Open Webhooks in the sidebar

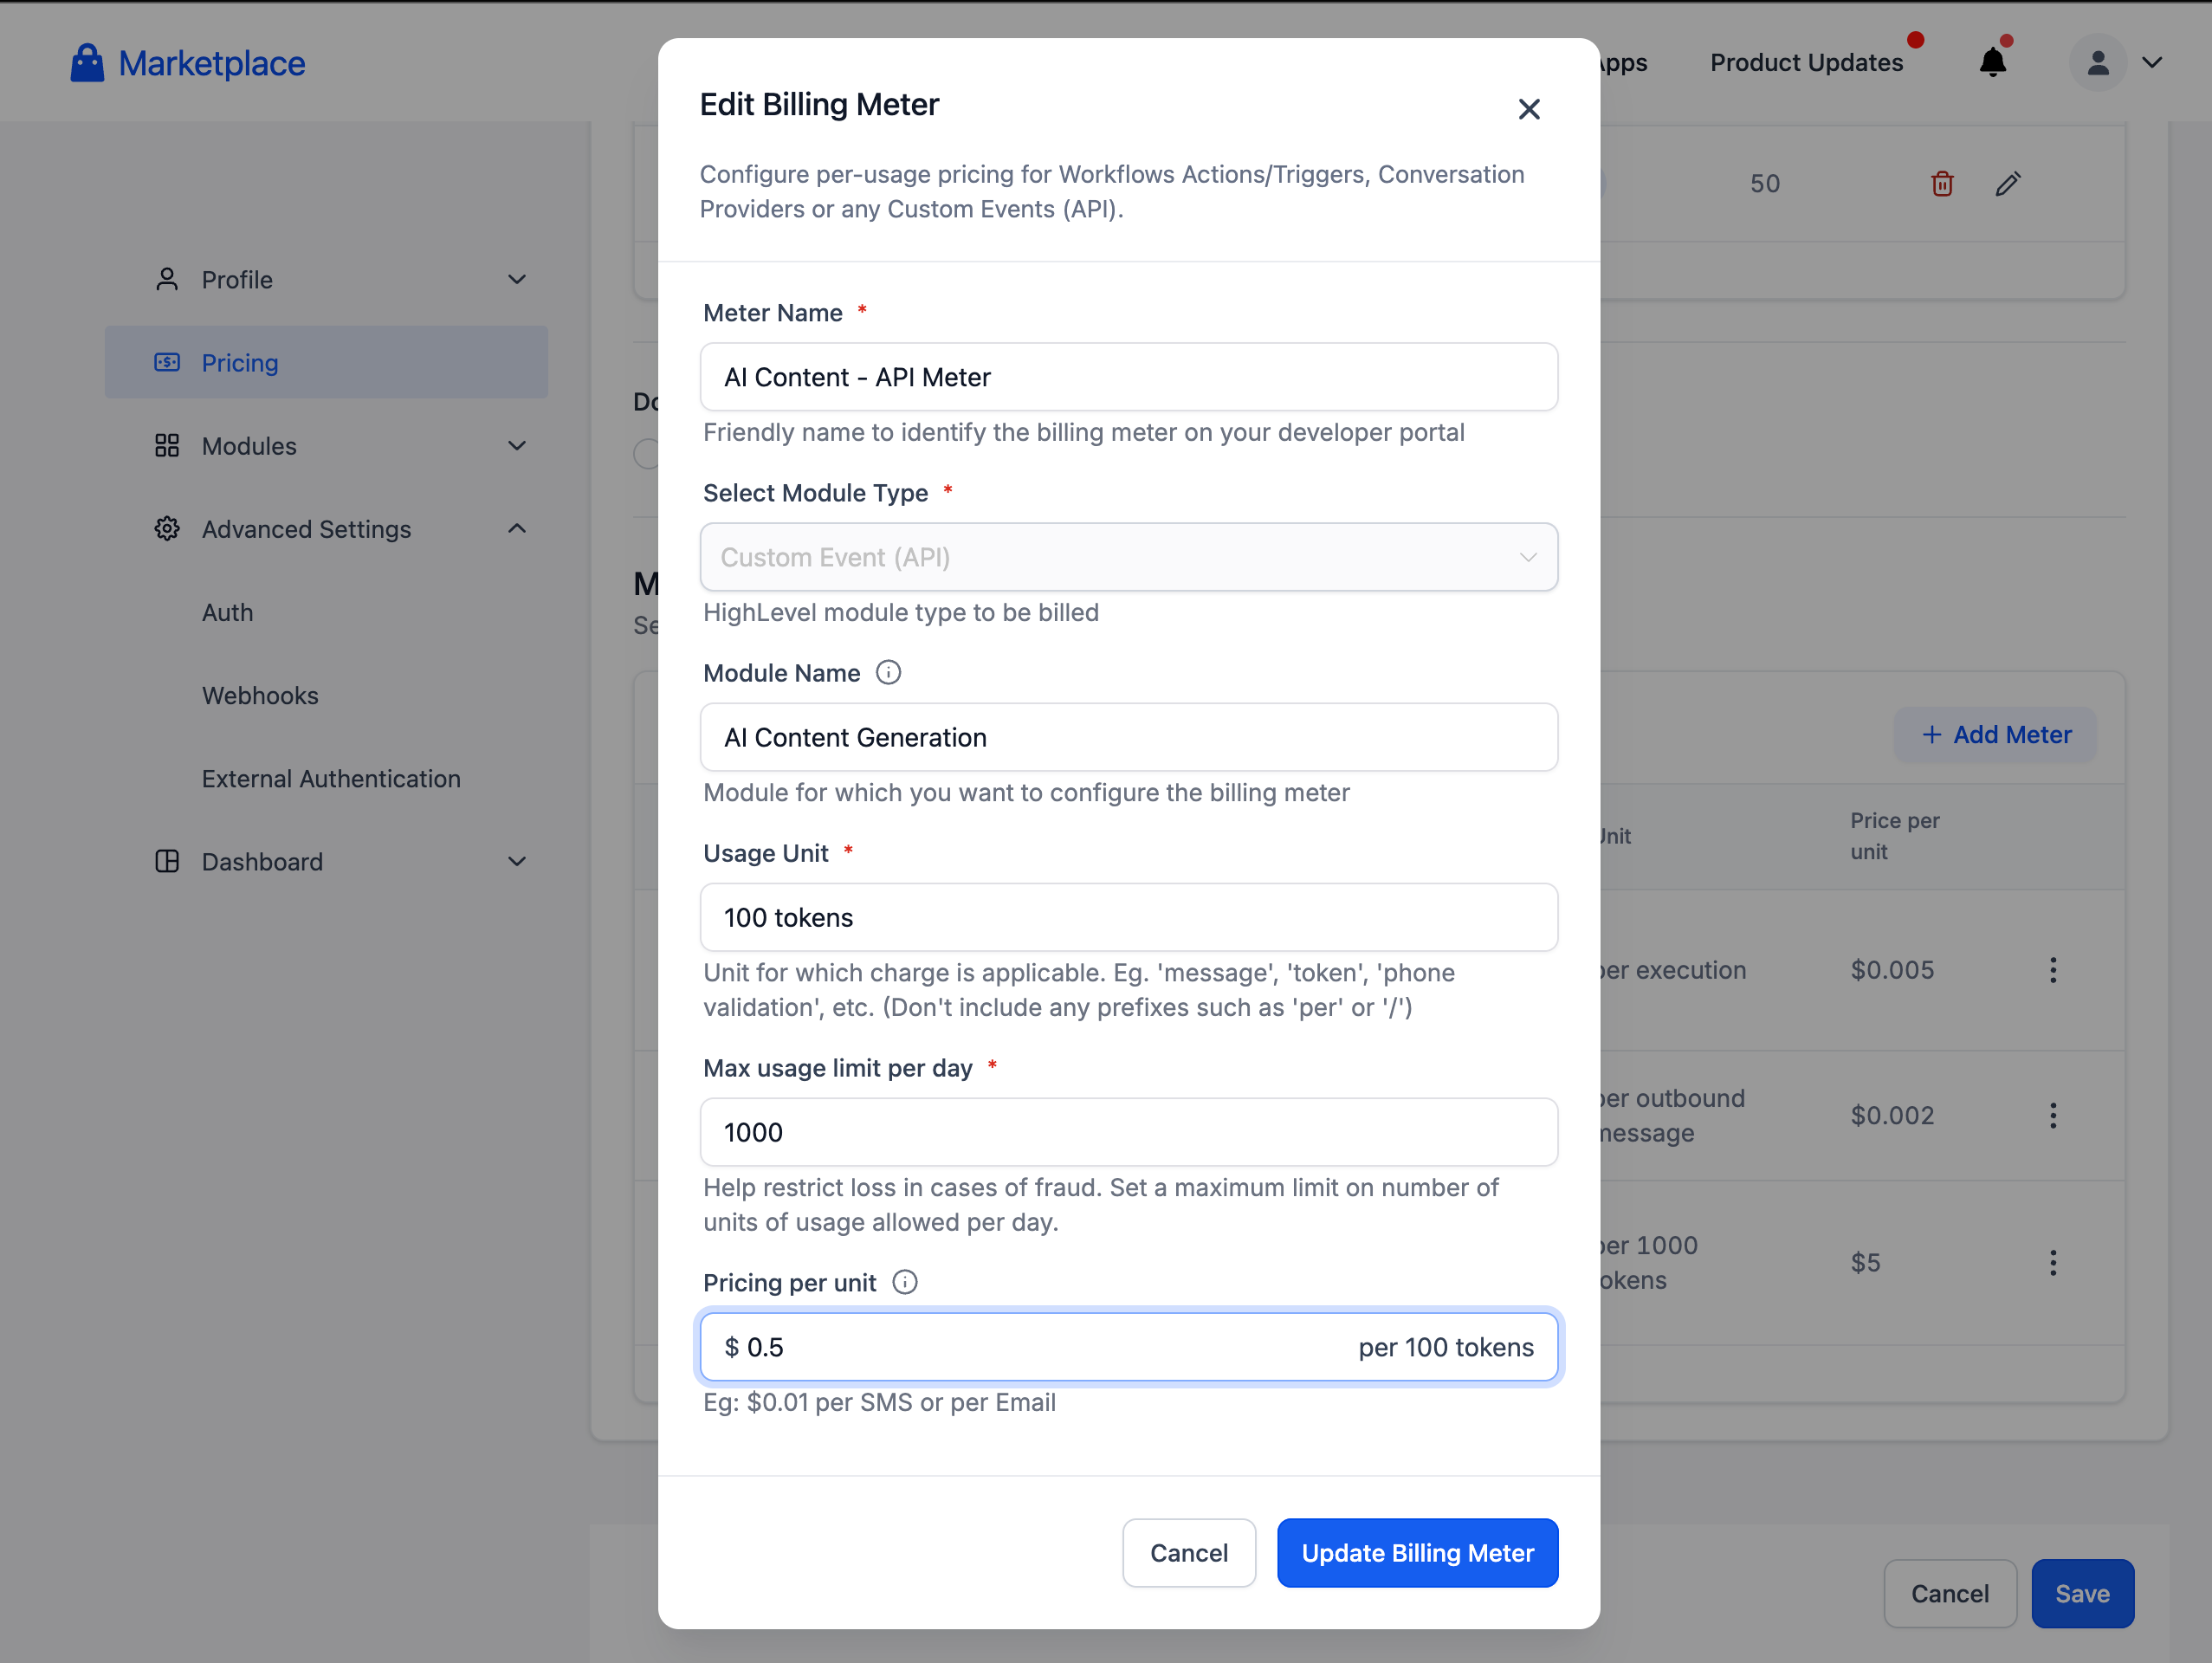tap(260, 695)
